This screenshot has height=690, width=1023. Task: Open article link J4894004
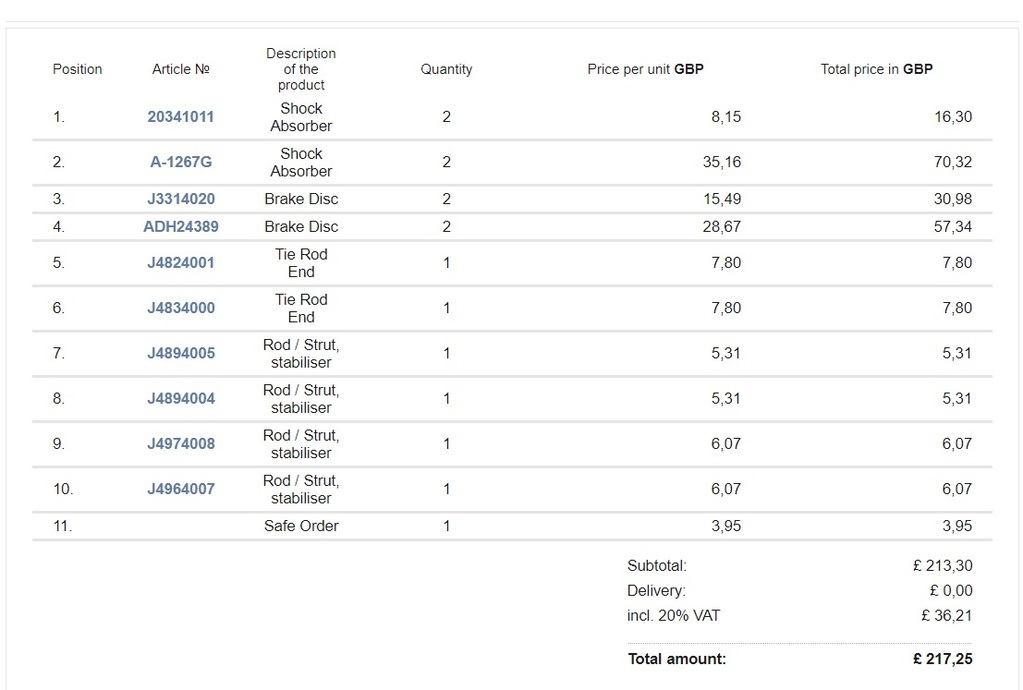(181, 398)
